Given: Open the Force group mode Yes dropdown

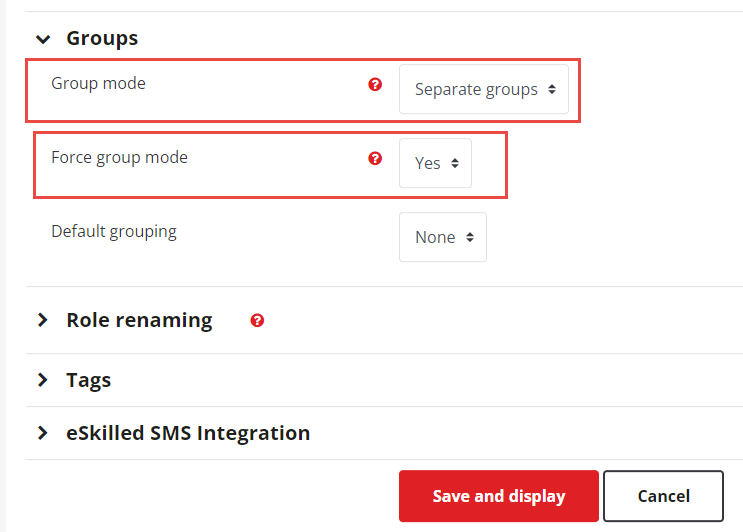Looking at the screenshot, I should click(x=435, y=163).
